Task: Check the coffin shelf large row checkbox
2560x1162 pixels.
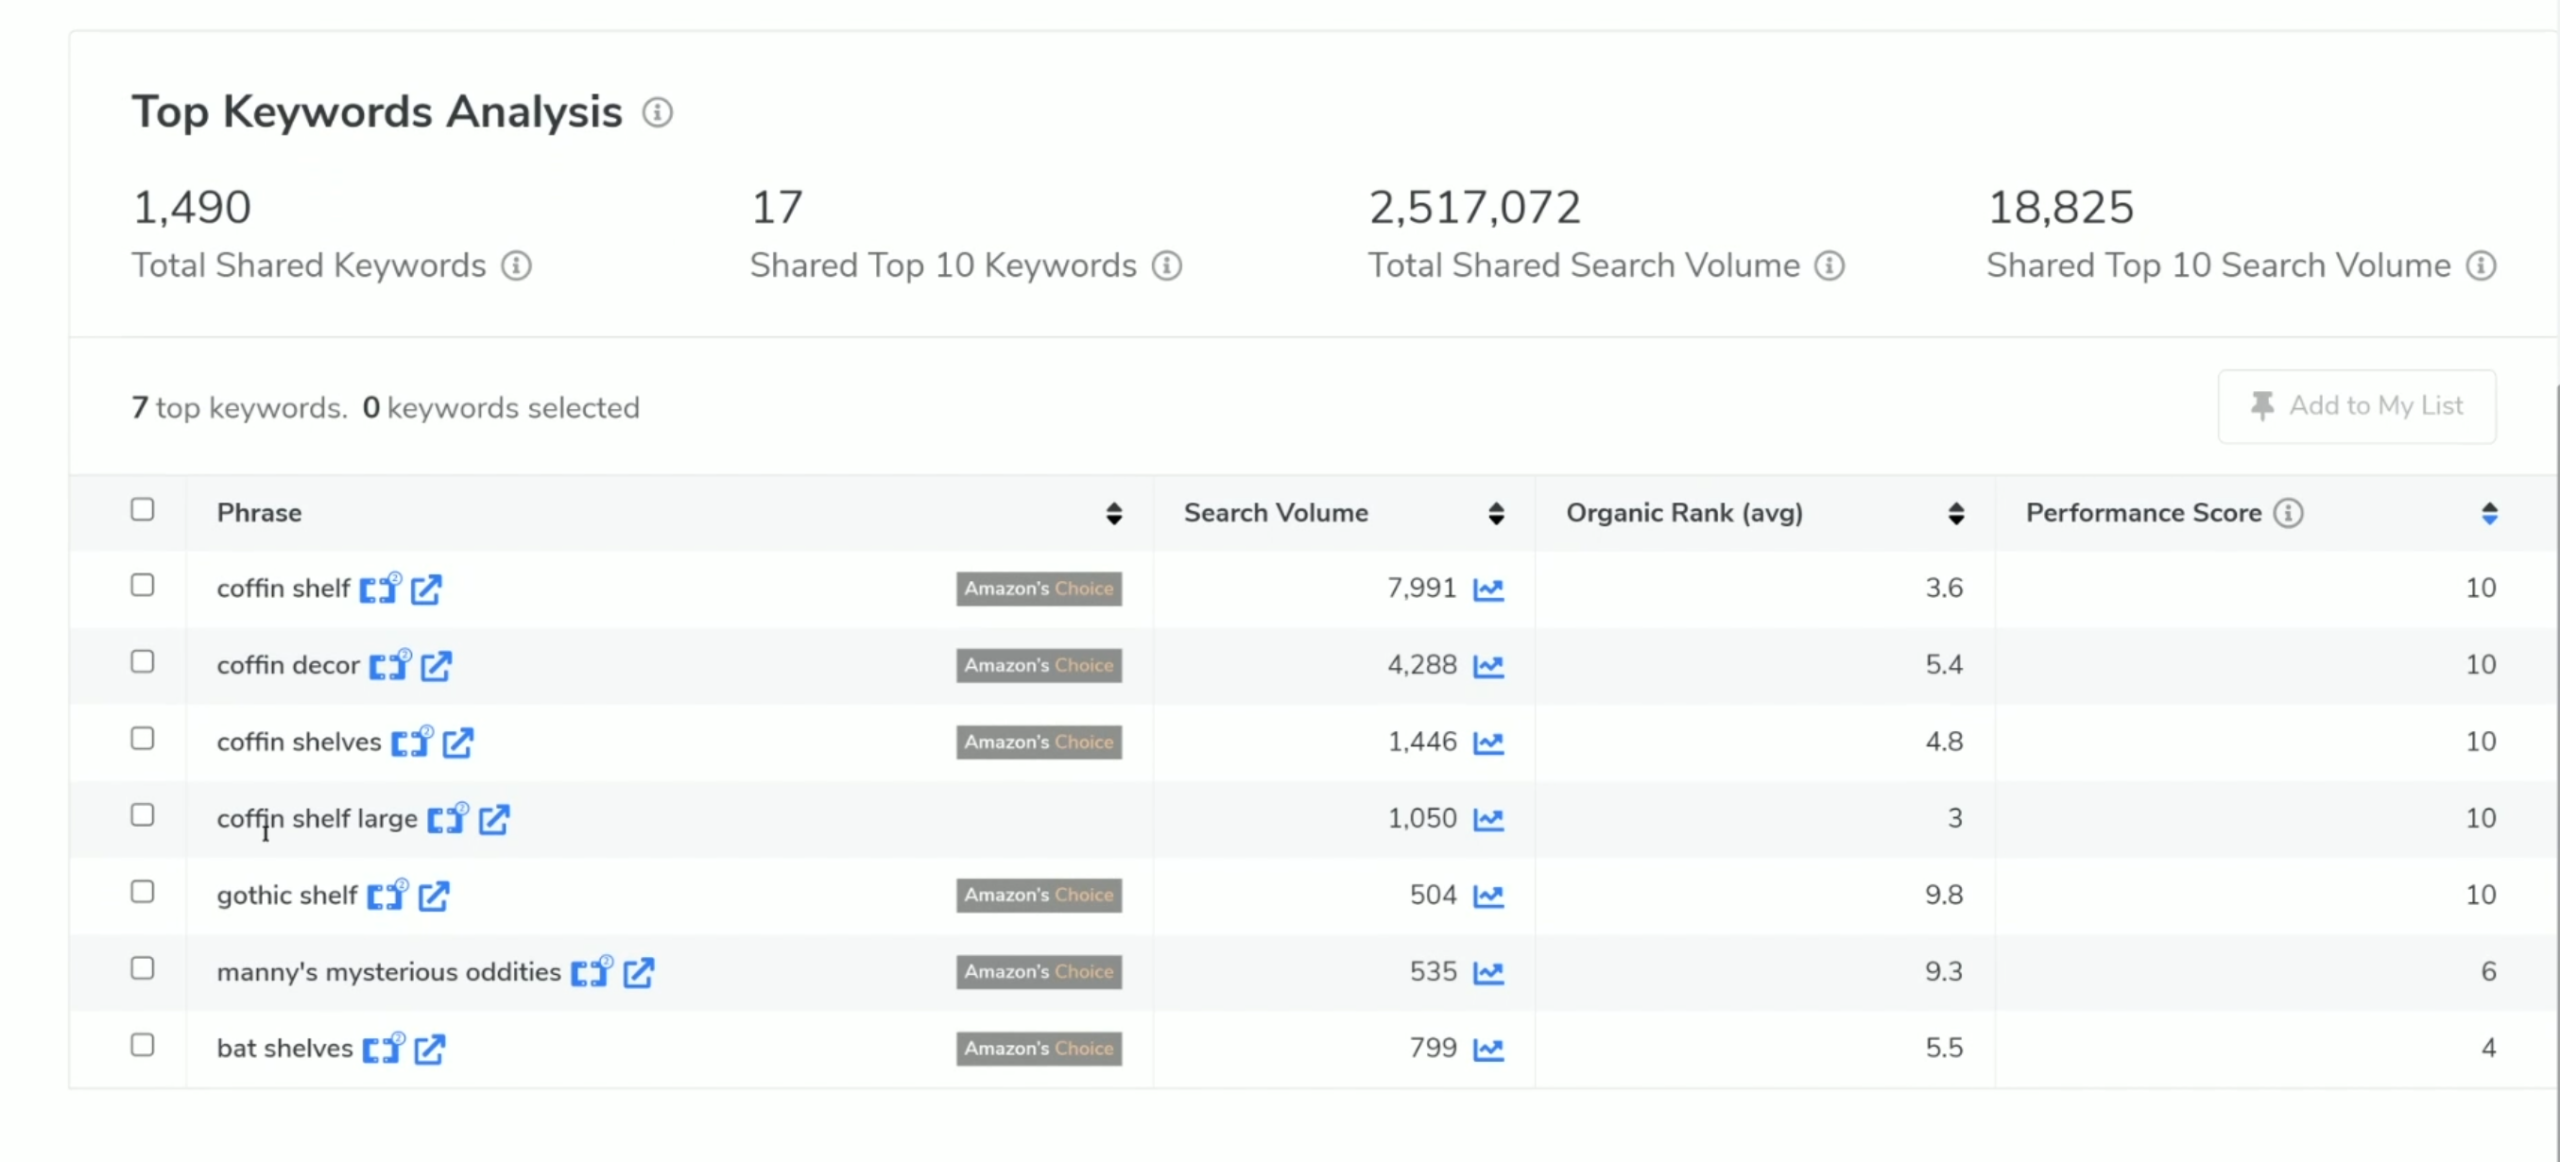Action: [143, 815]
